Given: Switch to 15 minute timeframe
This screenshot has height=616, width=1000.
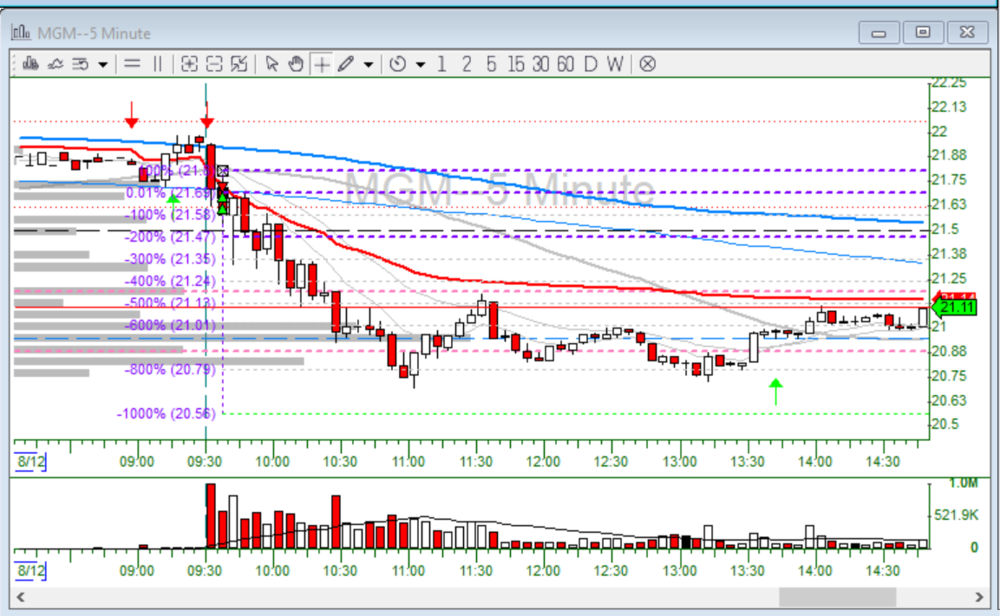Looking at the screenshot, I should (x=515, y=64).
